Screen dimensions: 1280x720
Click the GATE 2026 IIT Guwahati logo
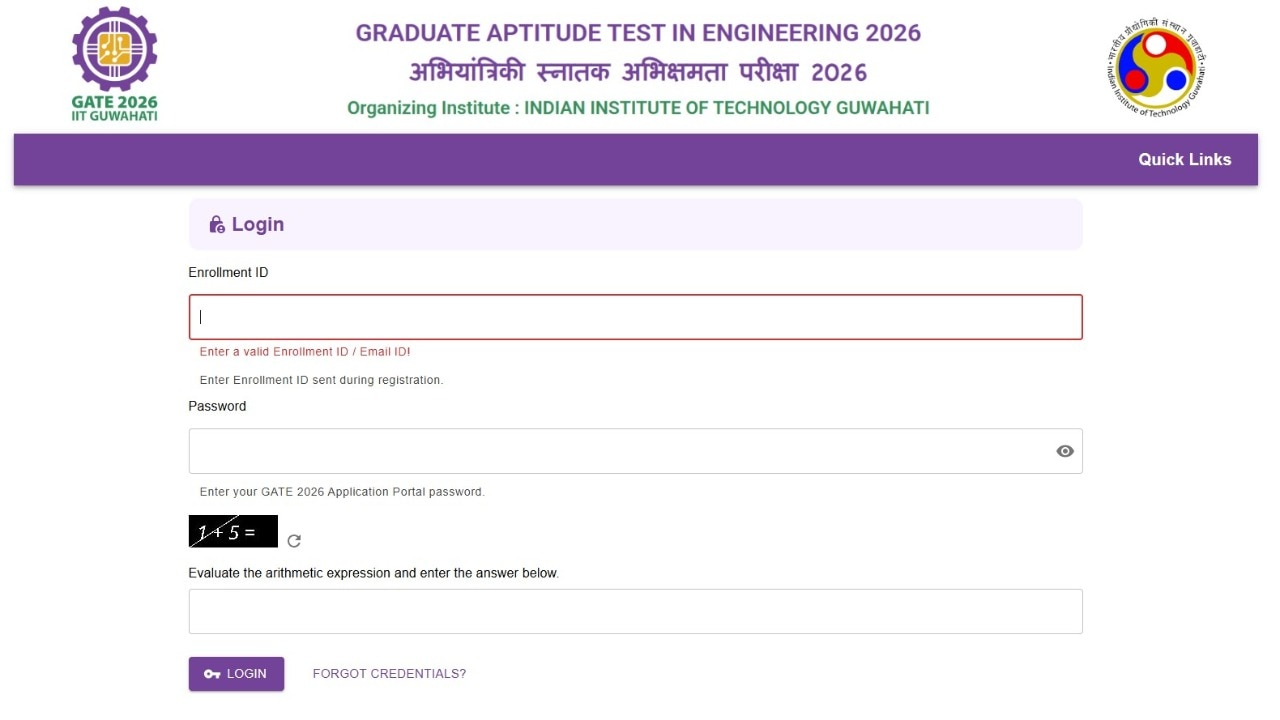(x=114, y=63)
